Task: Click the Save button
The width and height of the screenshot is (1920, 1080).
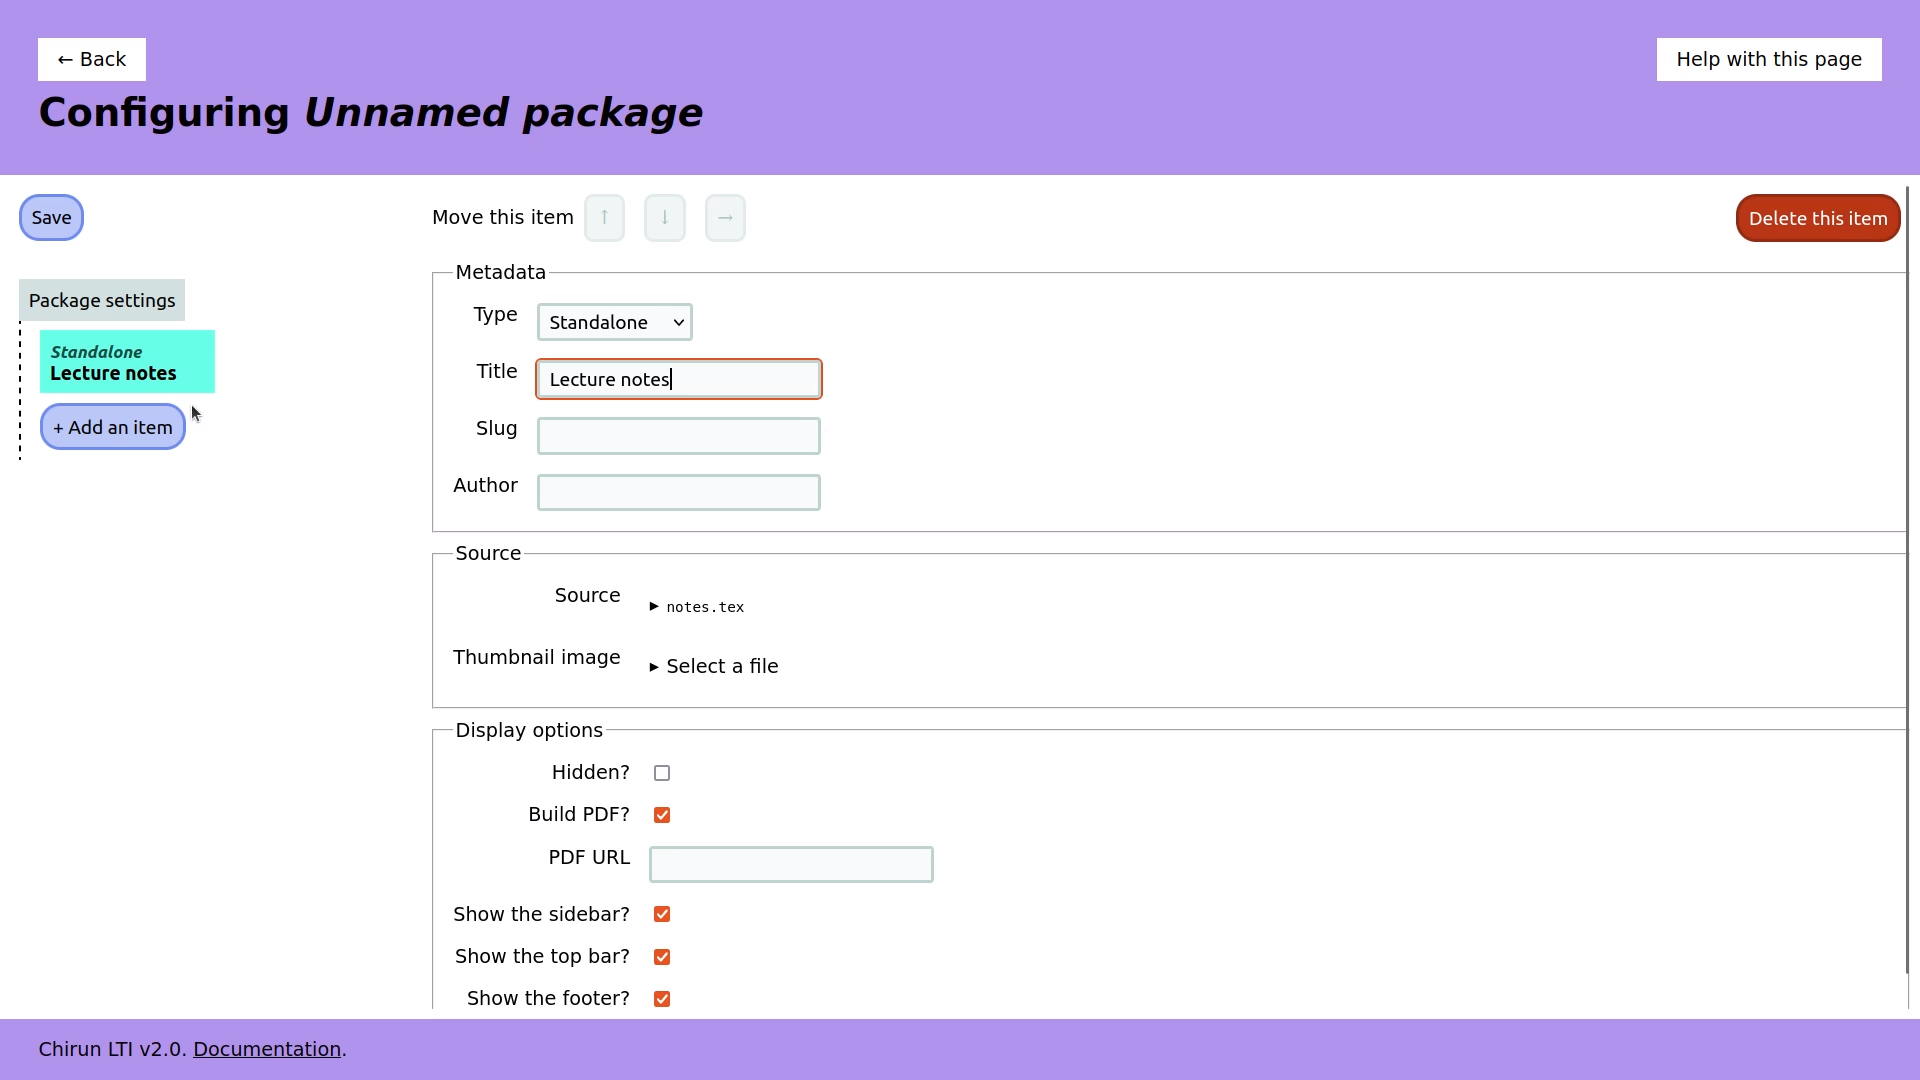Action: 51,218
